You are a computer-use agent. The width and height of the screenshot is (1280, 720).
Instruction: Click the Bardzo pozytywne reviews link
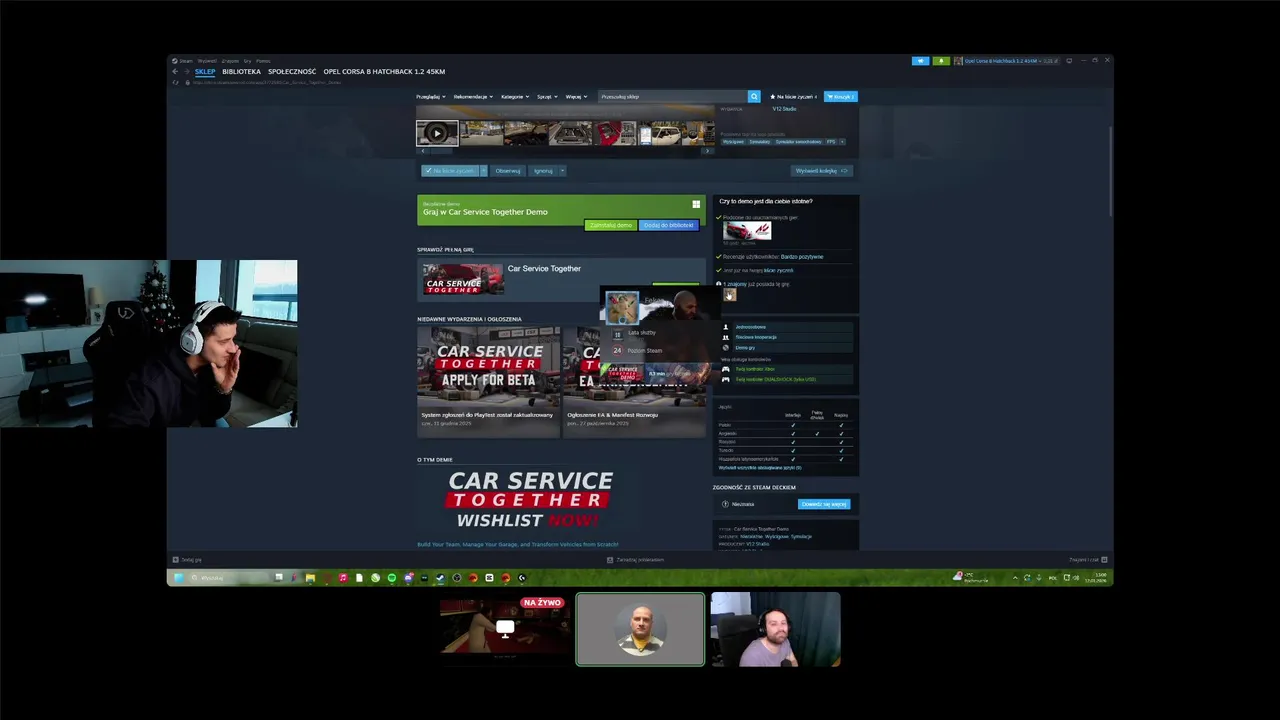[x=802, y=257]
